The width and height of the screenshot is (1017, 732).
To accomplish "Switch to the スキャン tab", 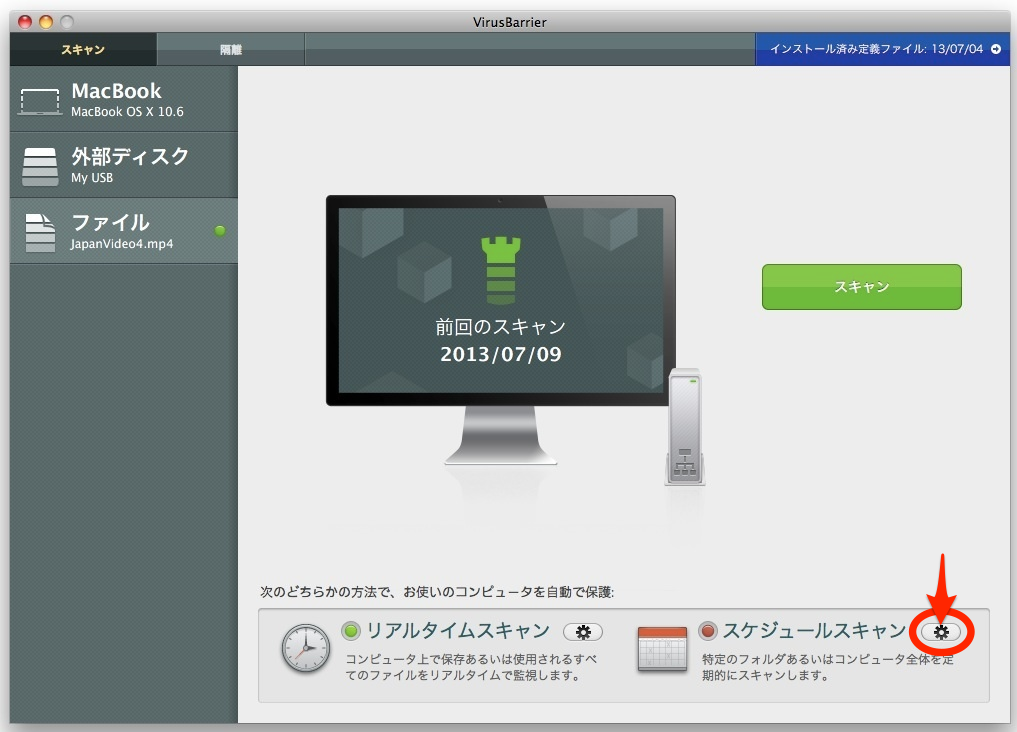I will [x=83, y=49].
